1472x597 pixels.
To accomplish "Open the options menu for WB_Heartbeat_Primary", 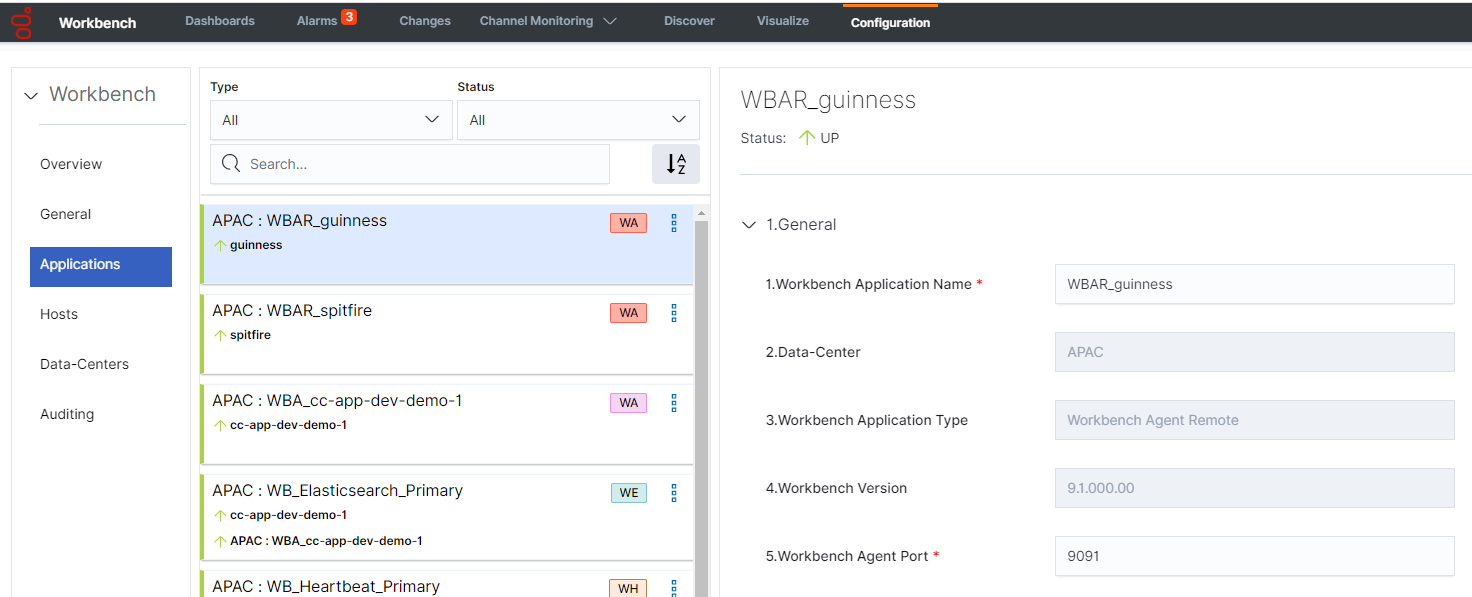I will (673, 585).
